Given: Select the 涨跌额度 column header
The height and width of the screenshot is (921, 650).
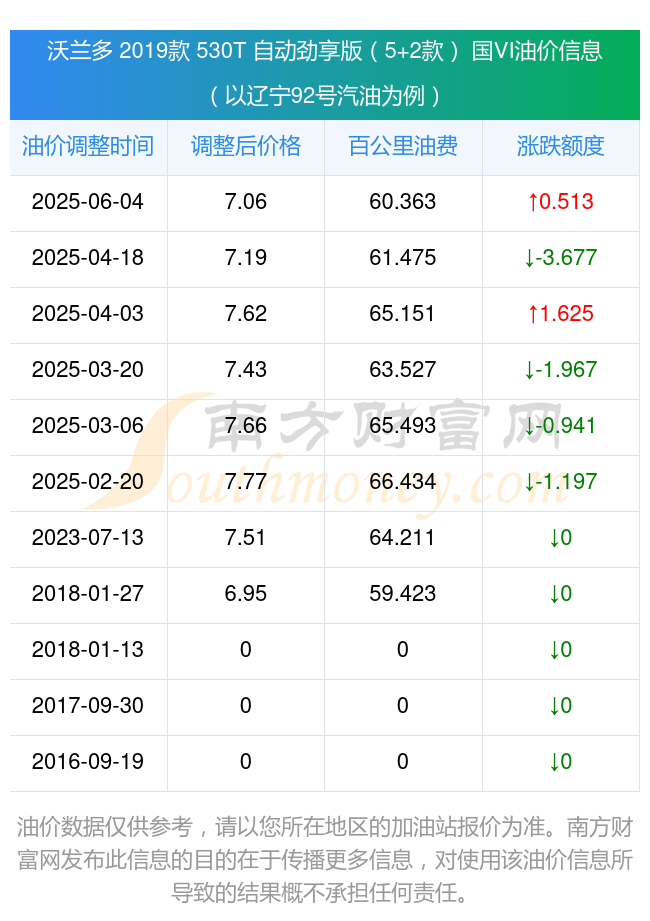Looking at the screenshot, I should click(561, 146).
